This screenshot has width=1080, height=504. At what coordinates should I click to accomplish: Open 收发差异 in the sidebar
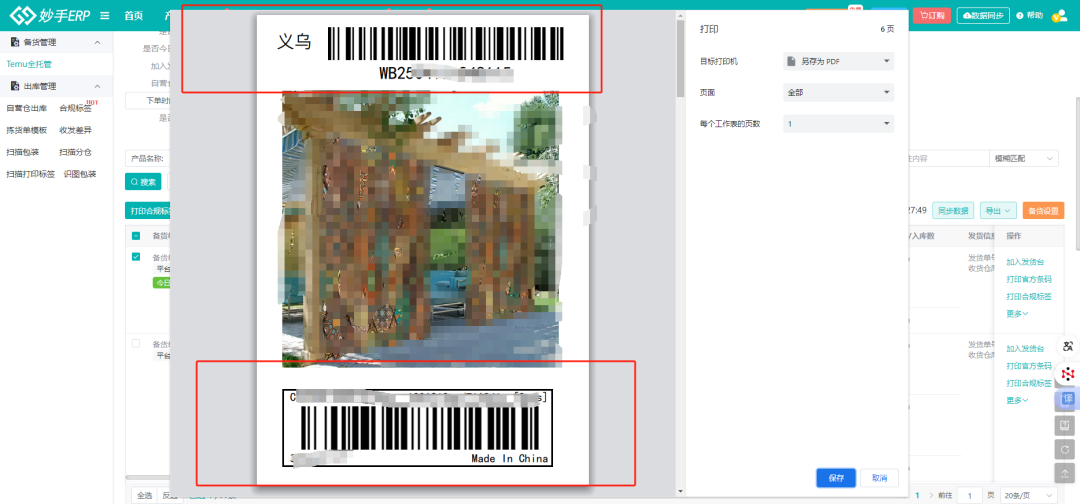75,130
